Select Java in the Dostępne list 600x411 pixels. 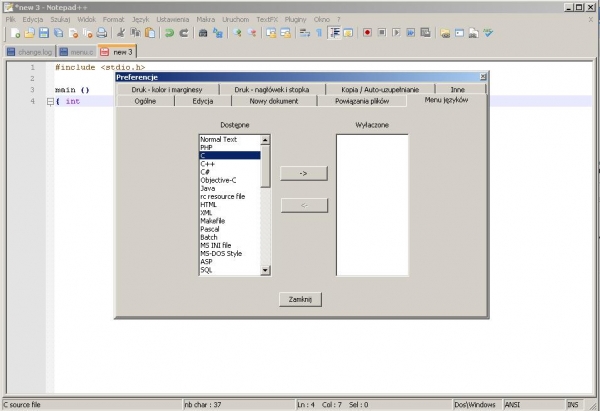pyautogui.click(x=208, y=188)
